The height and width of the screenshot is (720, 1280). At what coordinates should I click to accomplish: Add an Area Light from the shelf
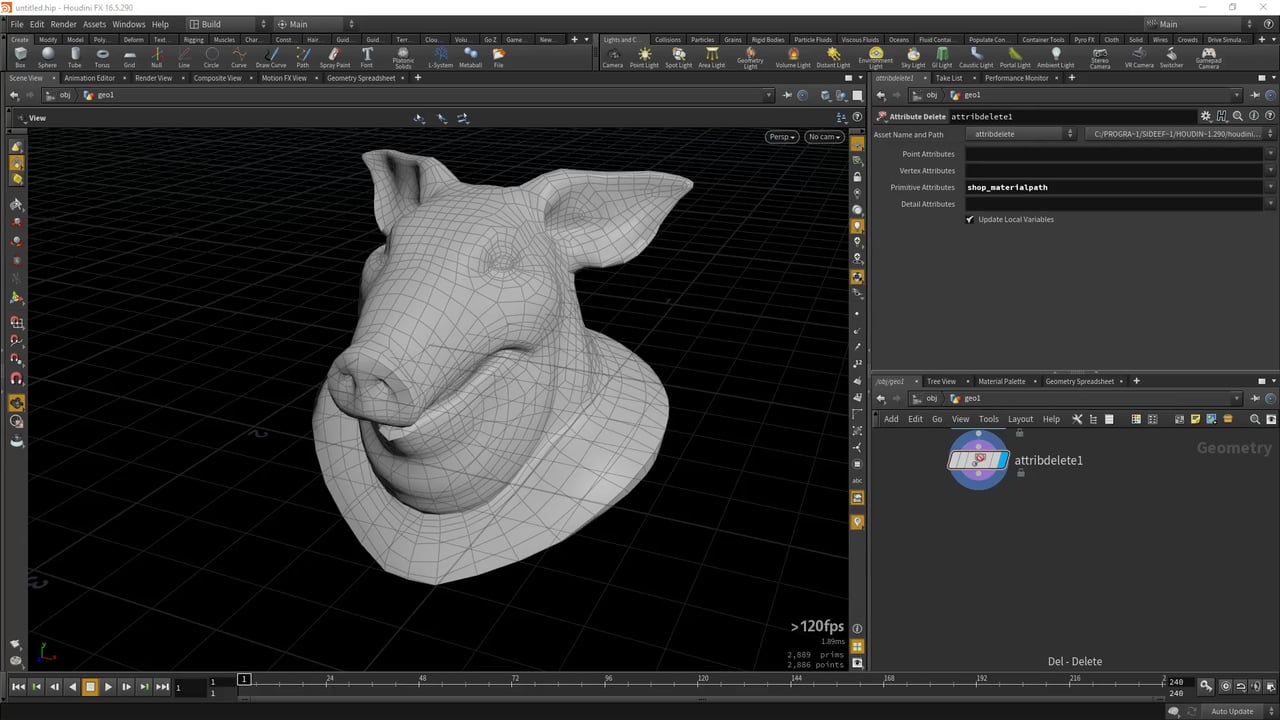pyautogui.click(x=712, y=58)
